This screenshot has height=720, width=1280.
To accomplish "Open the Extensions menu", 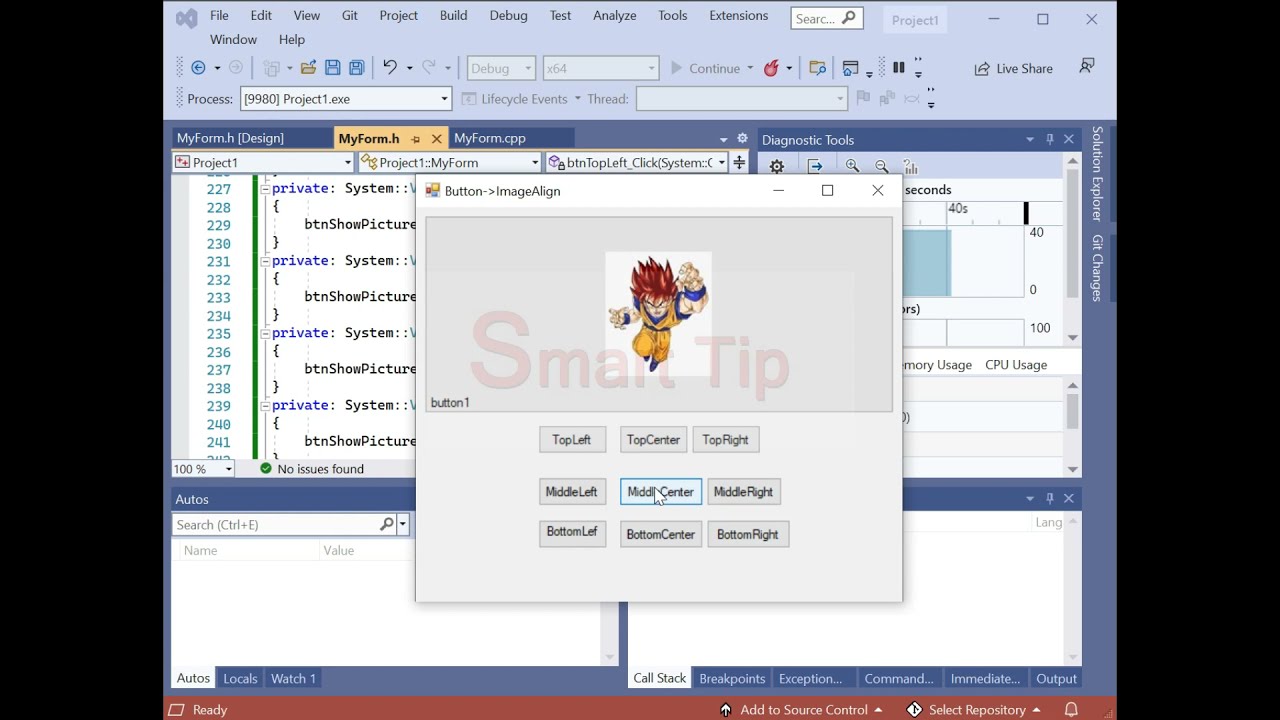I will coord(738,16).
